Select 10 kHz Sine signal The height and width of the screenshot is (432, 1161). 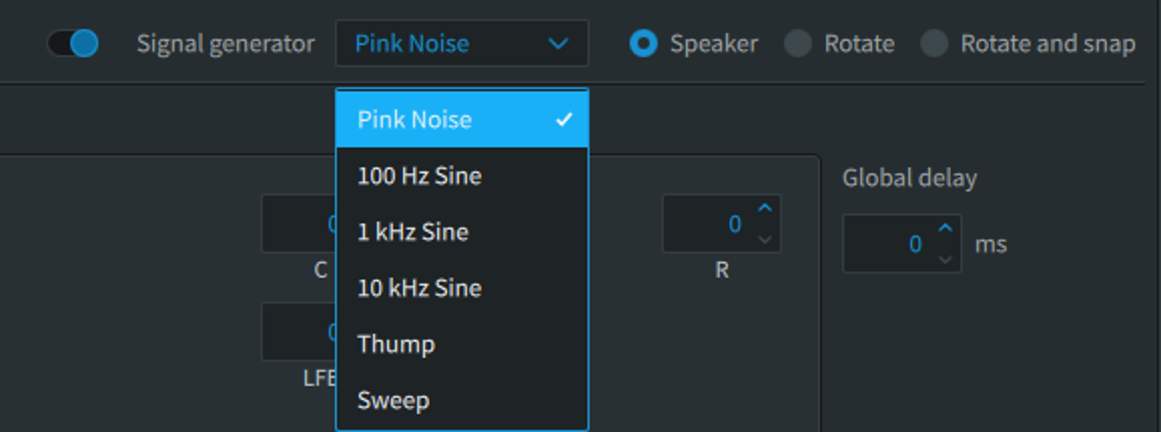click(461, 288)
